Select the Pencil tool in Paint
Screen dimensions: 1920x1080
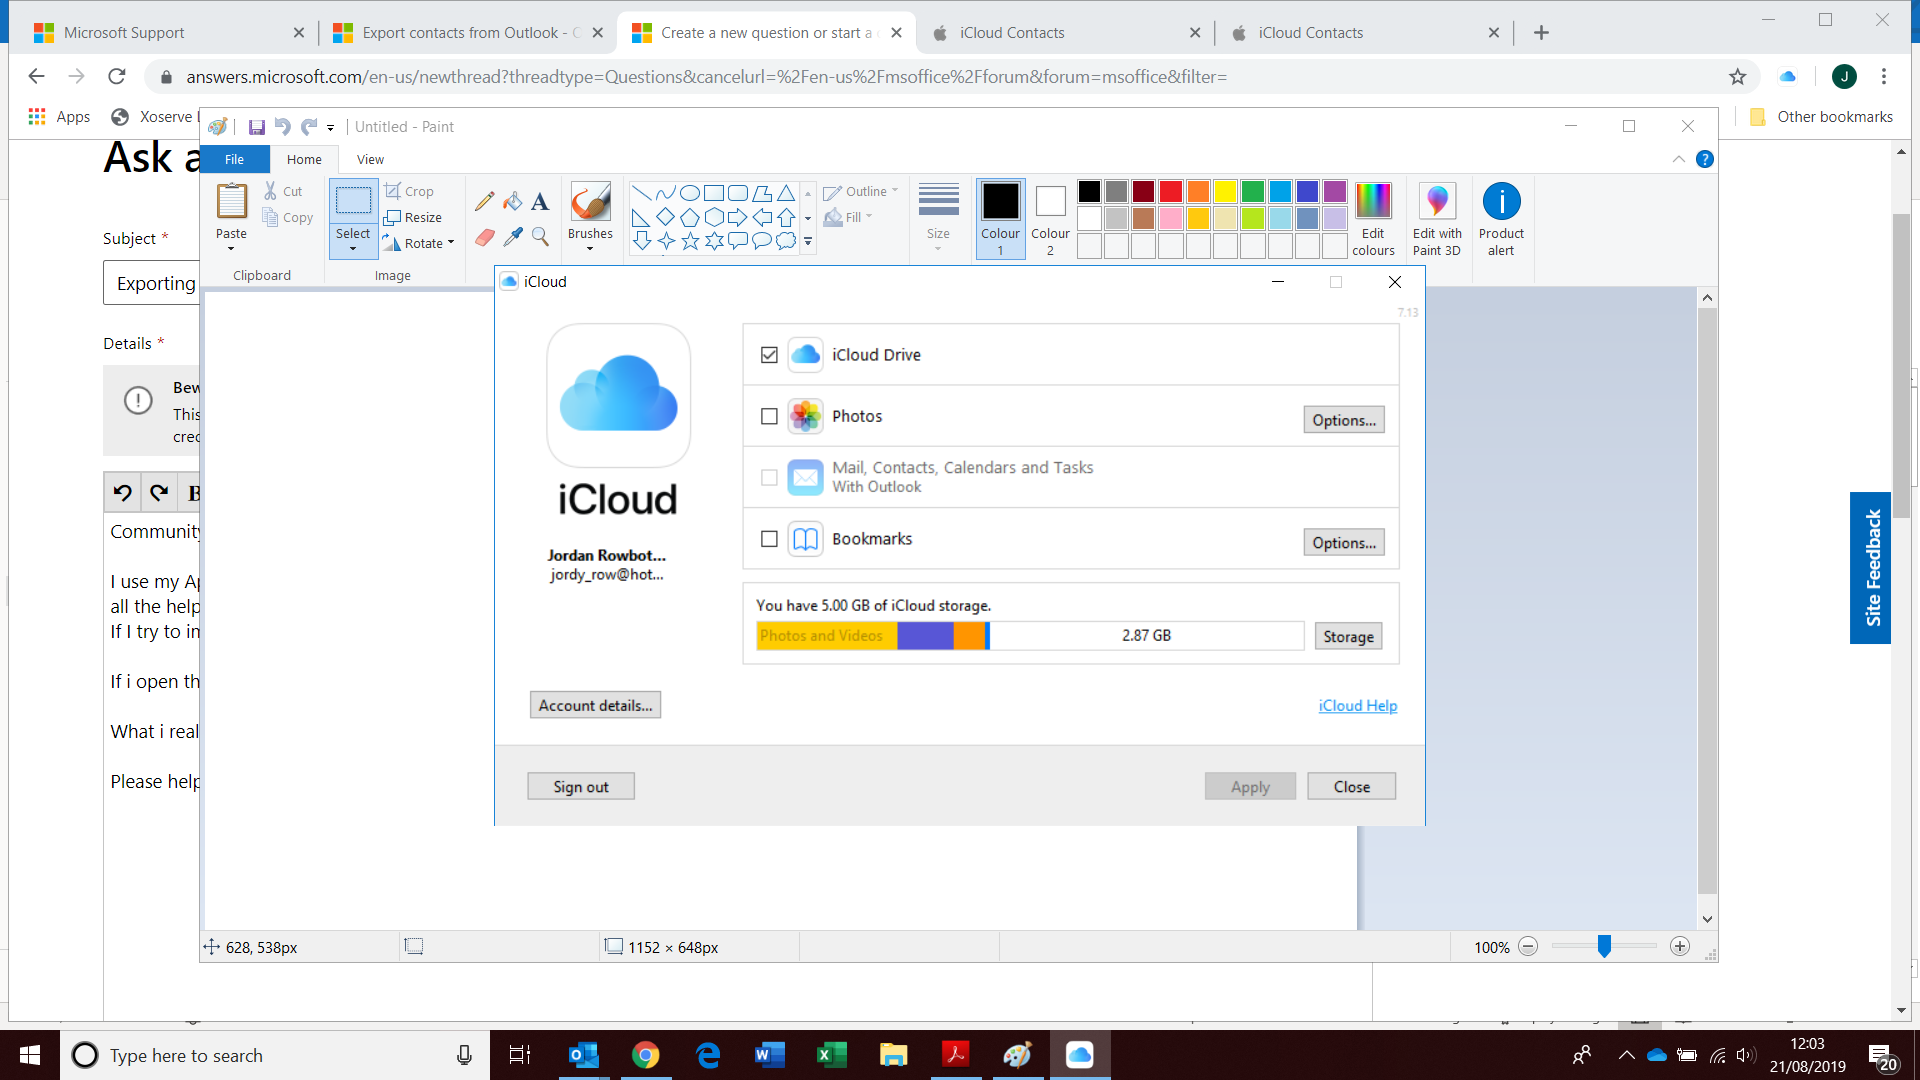[484, 202]
